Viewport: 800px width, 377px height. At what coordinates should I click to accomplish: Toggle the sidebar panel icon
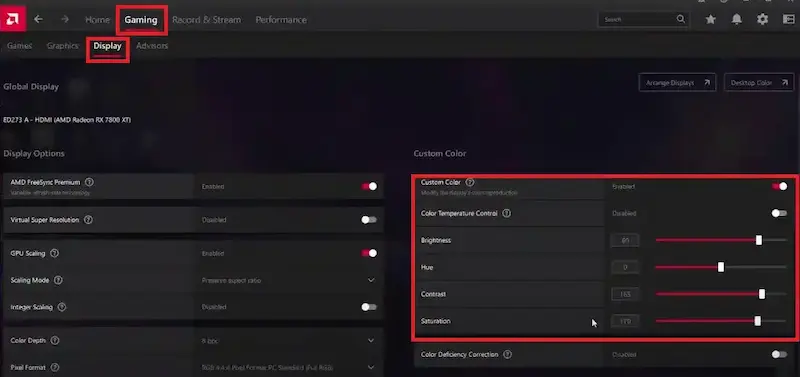click(788, 19)
